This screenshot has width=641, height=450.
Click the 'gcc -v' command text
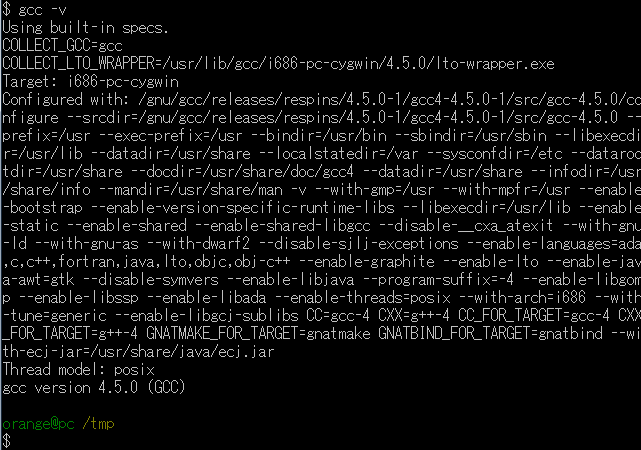point(42,9)
